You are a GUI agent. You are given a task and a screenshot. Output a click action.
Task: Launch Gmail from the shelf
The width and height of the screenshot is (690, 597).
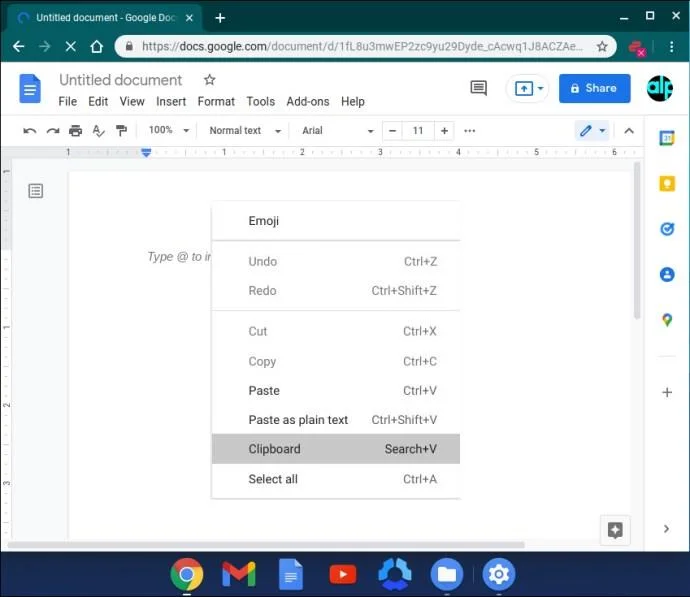[239, 574]
